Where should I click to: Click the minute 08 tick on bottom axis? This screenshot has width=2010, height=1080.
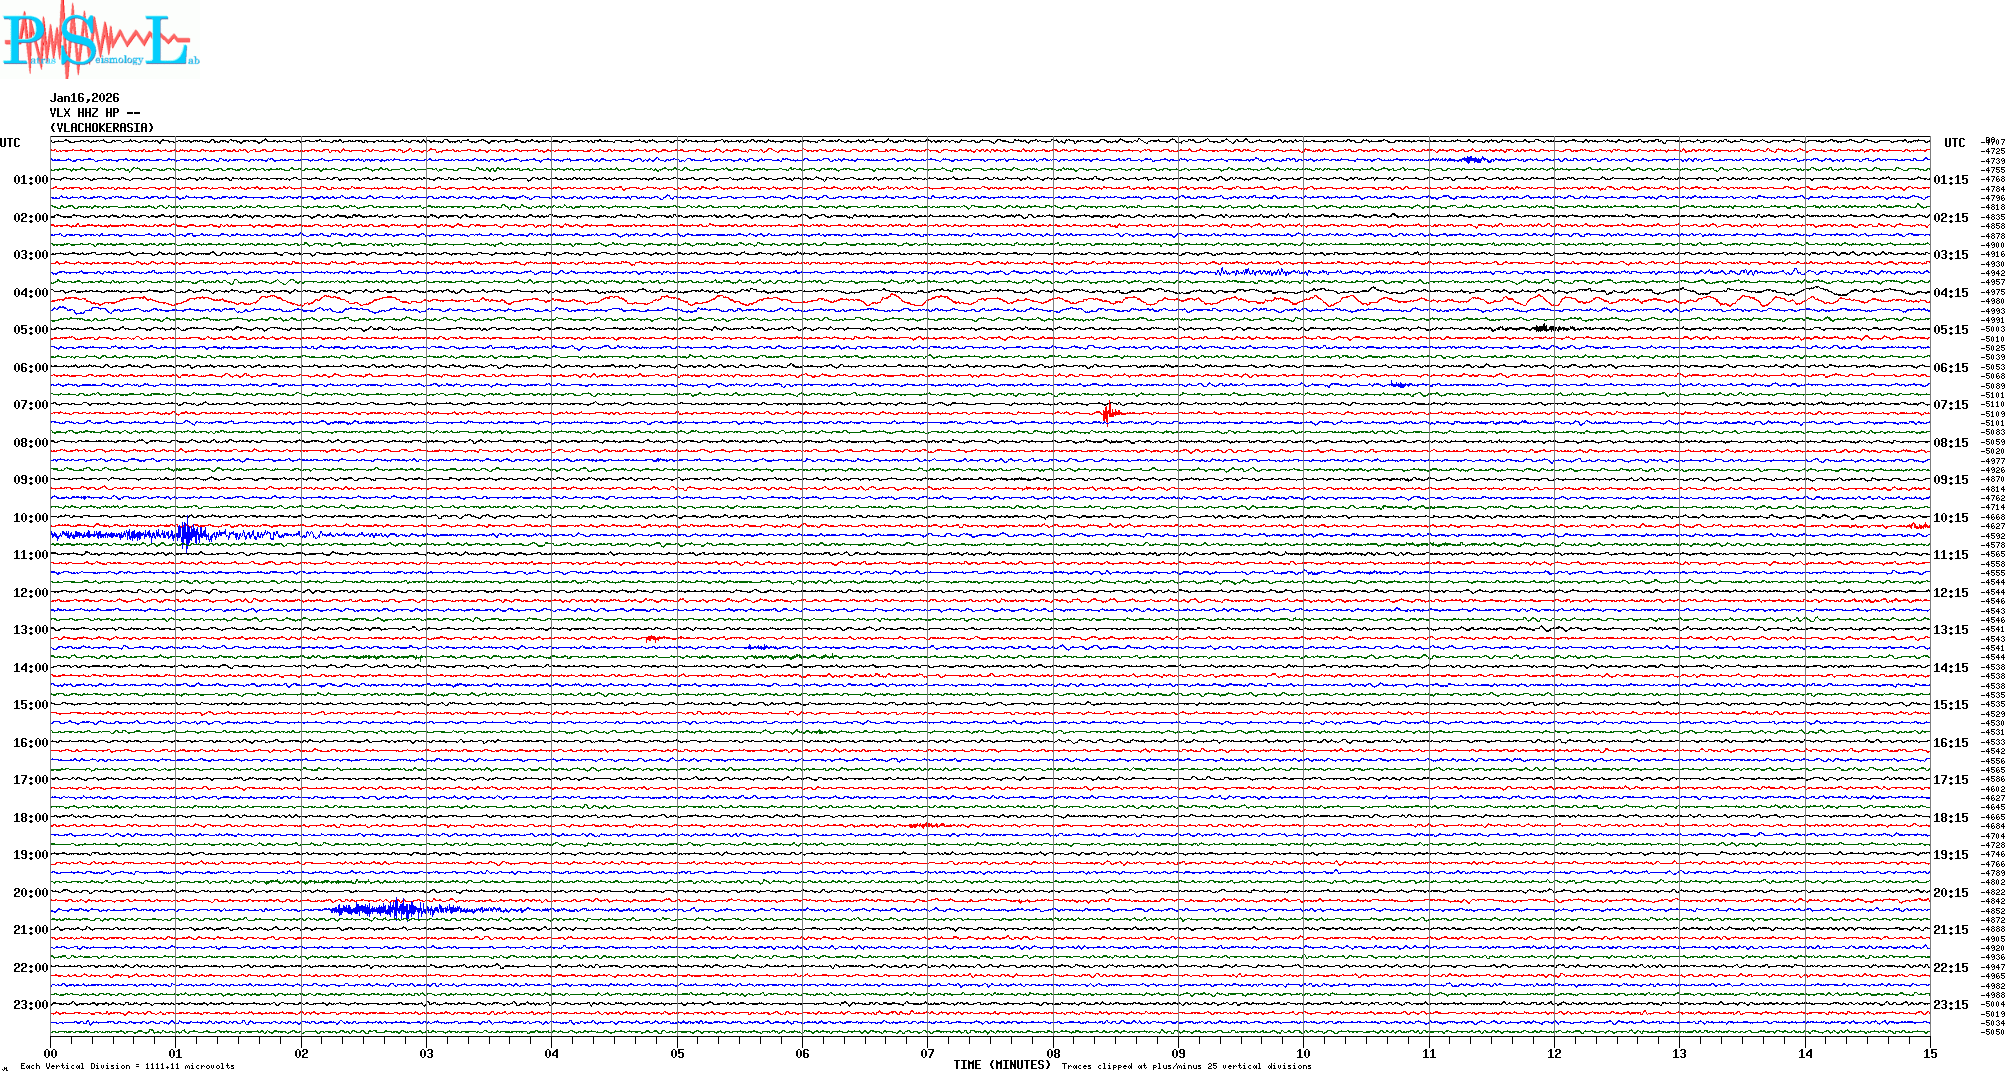1053,1053
